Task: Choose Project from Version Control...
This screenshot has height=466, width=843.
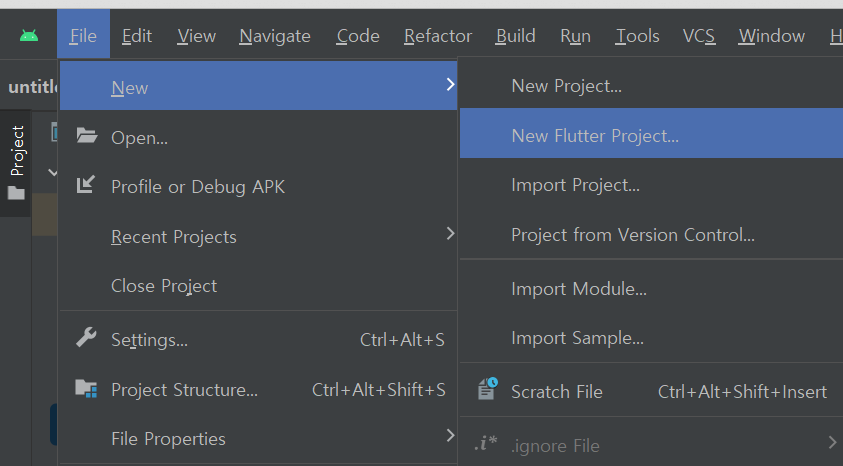Action: point(632,235)
